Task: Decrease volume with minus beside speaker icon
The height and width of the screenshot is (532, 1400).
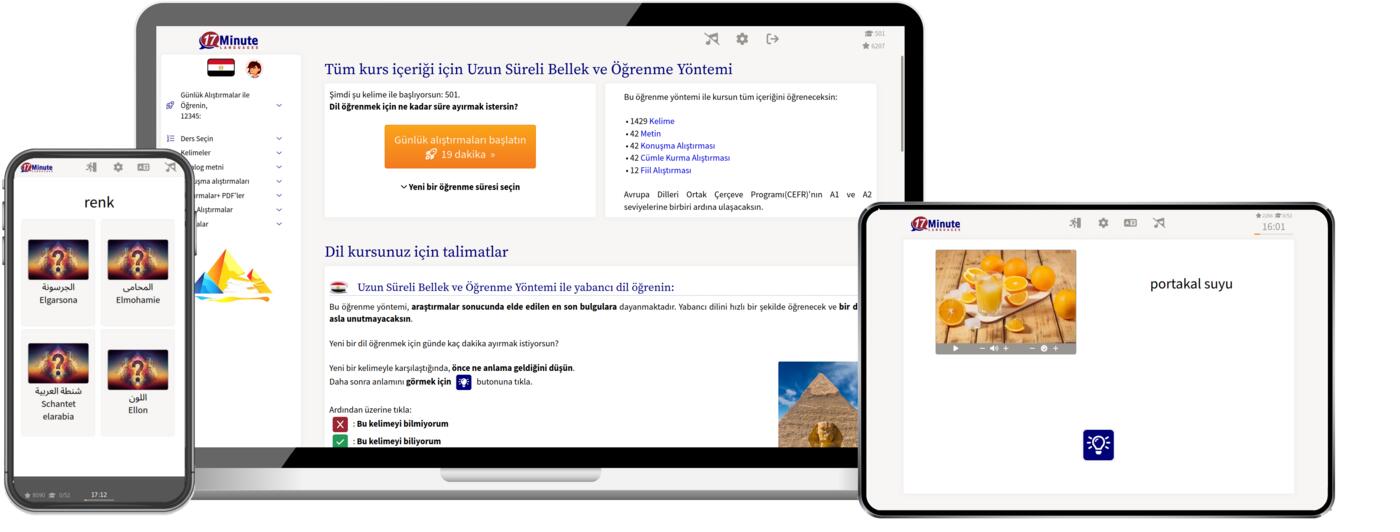Action: (x=982, y=348)
